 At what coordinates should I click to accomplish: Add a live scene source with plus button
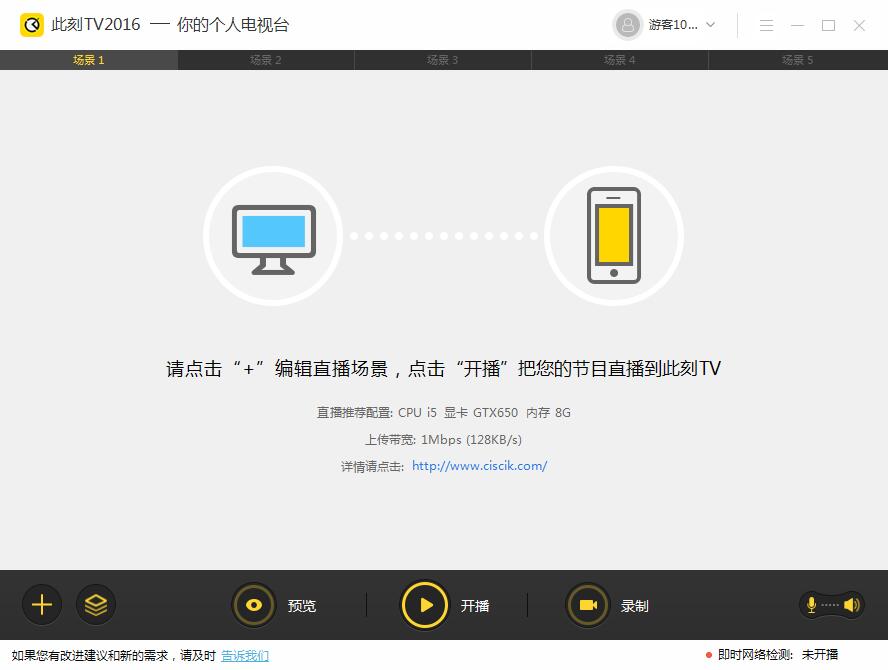(41, 605)
